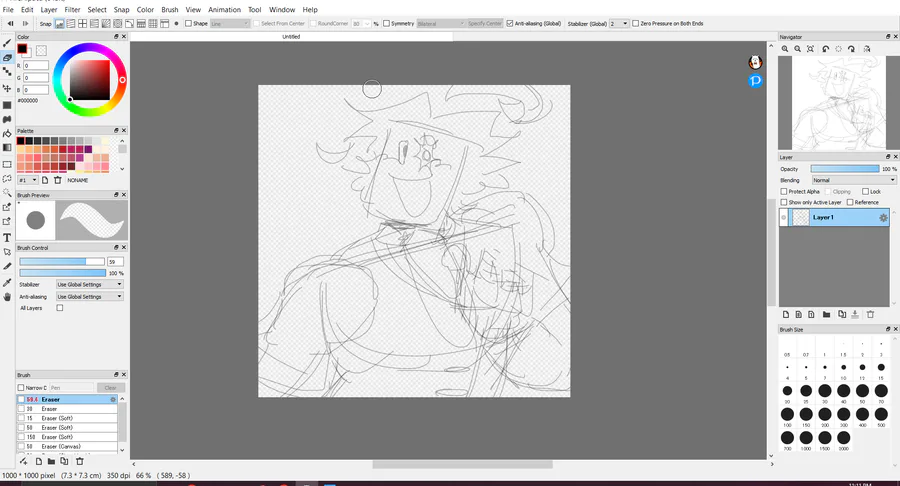Open the File menu
Image resolution: width=900 pixels, height=486 pixels.
click(8, 10)
